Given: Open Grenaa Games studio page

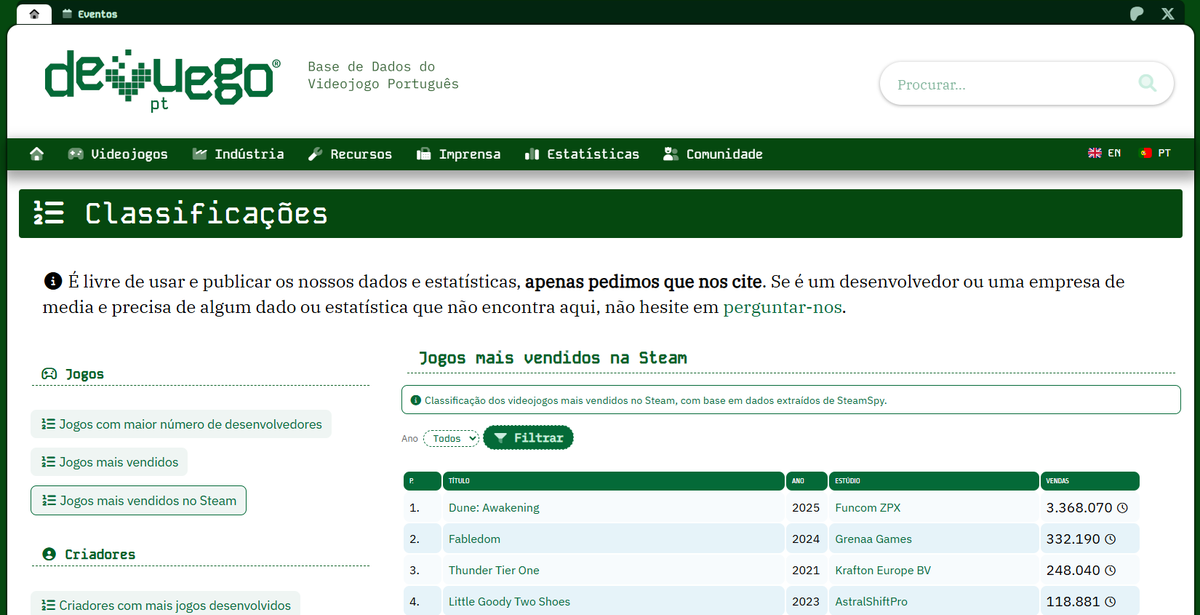Looking at the screenshot, I should (x=873, y=539).
